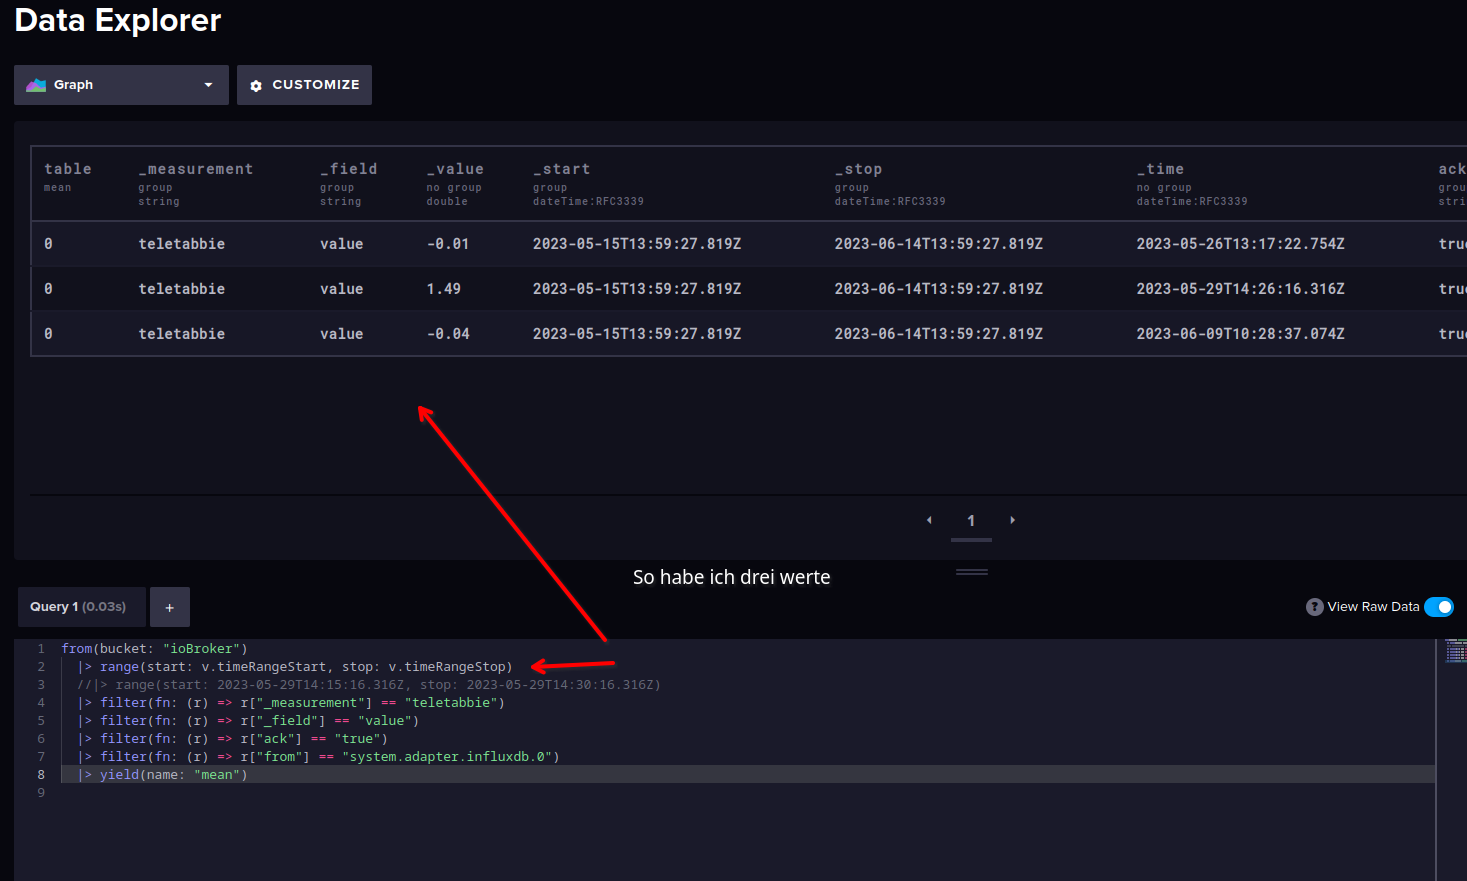Click the editor minimap at right edge
The height and width of the screenshot is (881, 1467).
tap(1455, 652)
